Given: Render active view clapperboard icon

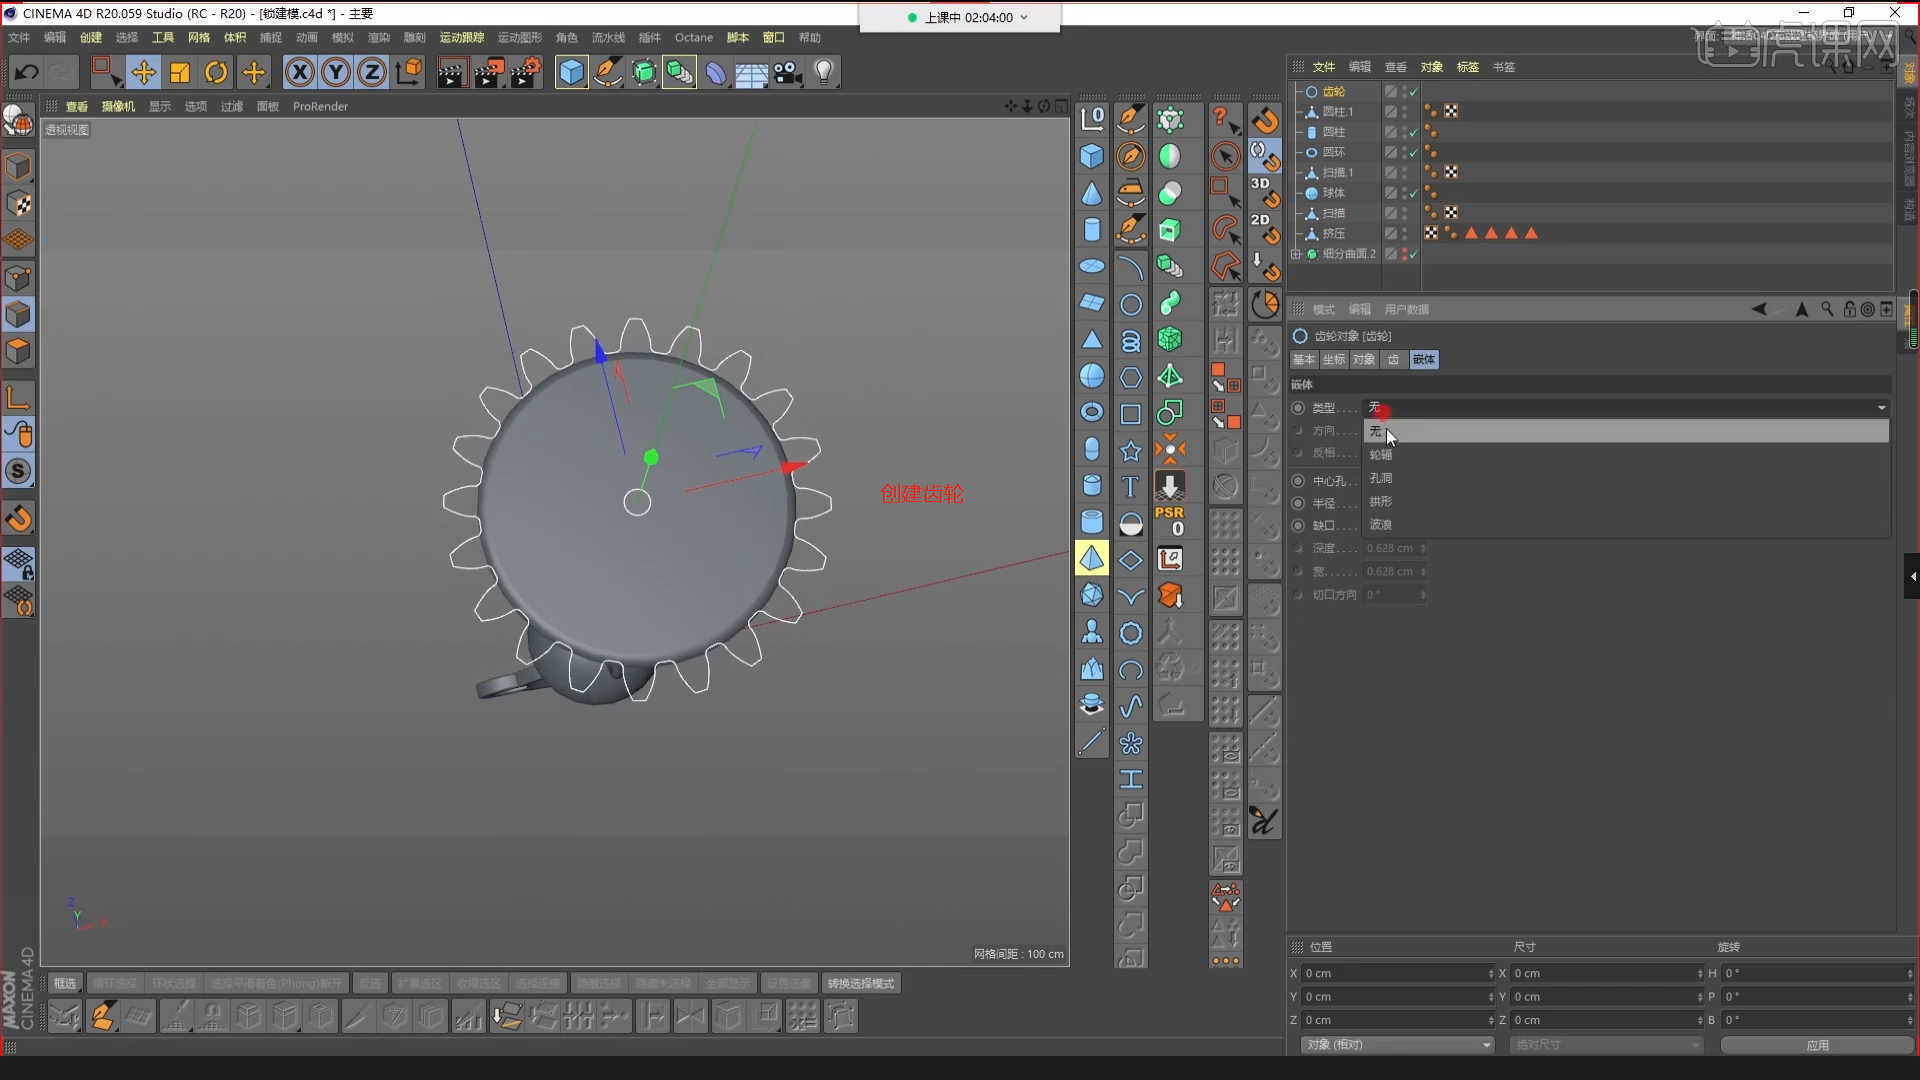Looking at the screenshot, I should [x=451, y=72].
